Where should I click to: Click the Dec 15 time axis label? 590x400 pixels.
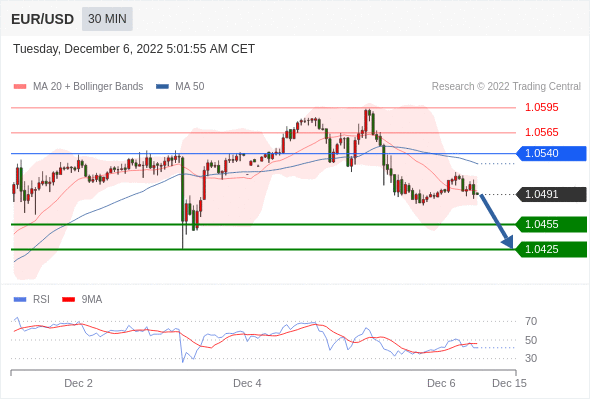click(x=509, y=383)
